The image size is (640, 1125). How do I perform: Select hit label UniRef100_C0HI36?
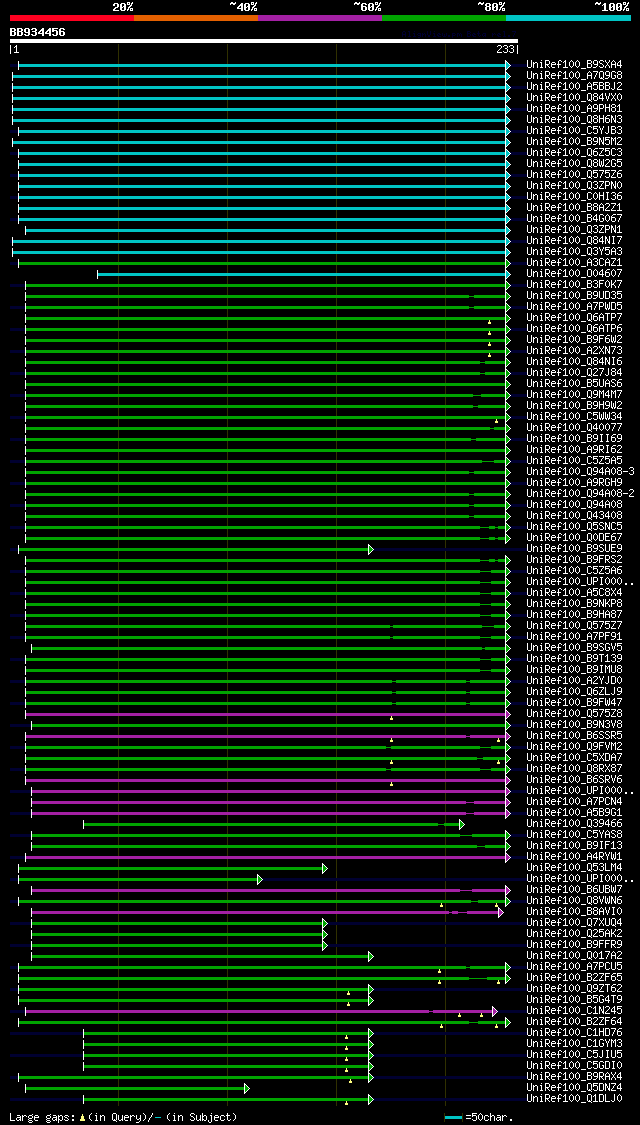[x=574, y=197]
